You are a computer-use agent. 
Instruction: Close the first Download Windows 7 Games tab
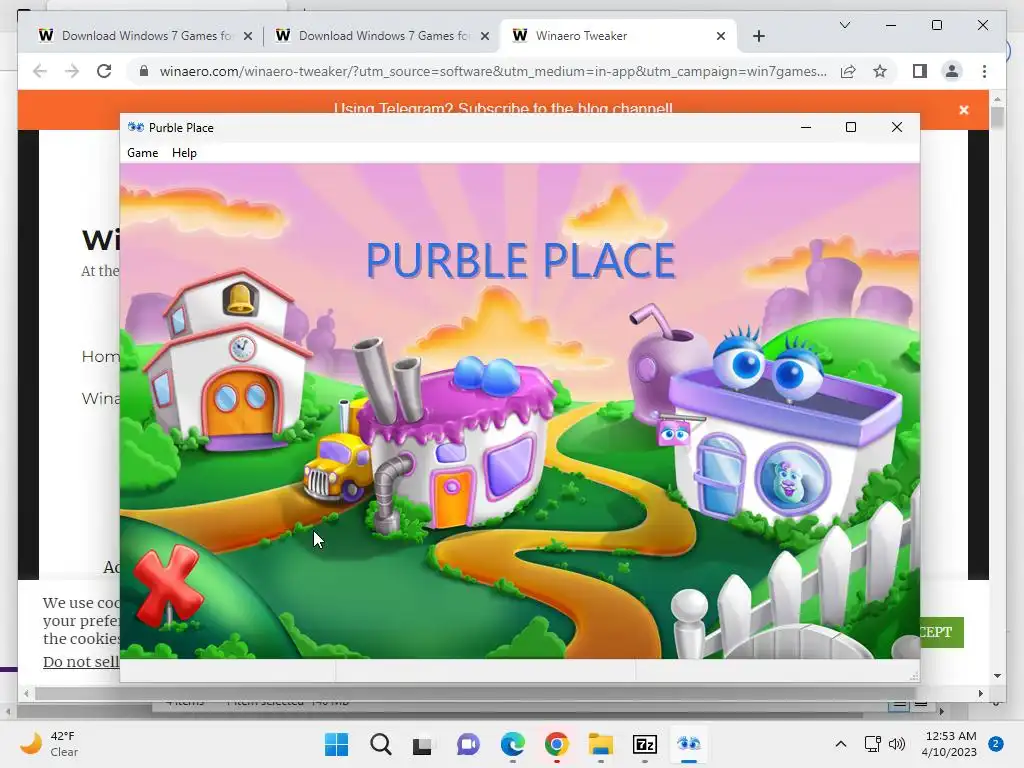point(248,36)
